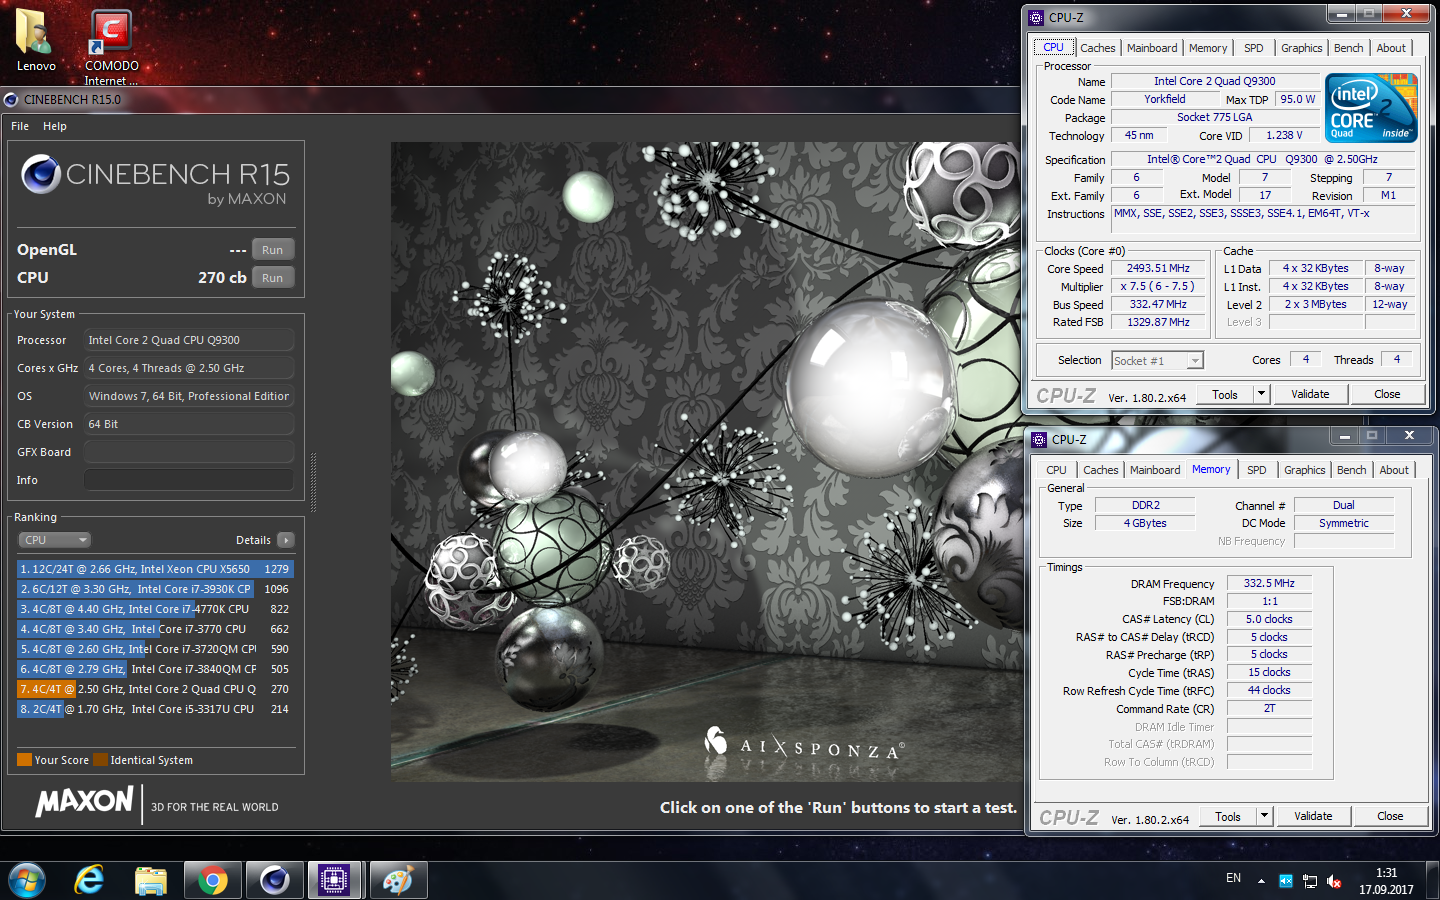1440x900 pixels.
Task: Select the Core i7-3930K ranking row
Action: pyautogui.click(x=155, y=589)
